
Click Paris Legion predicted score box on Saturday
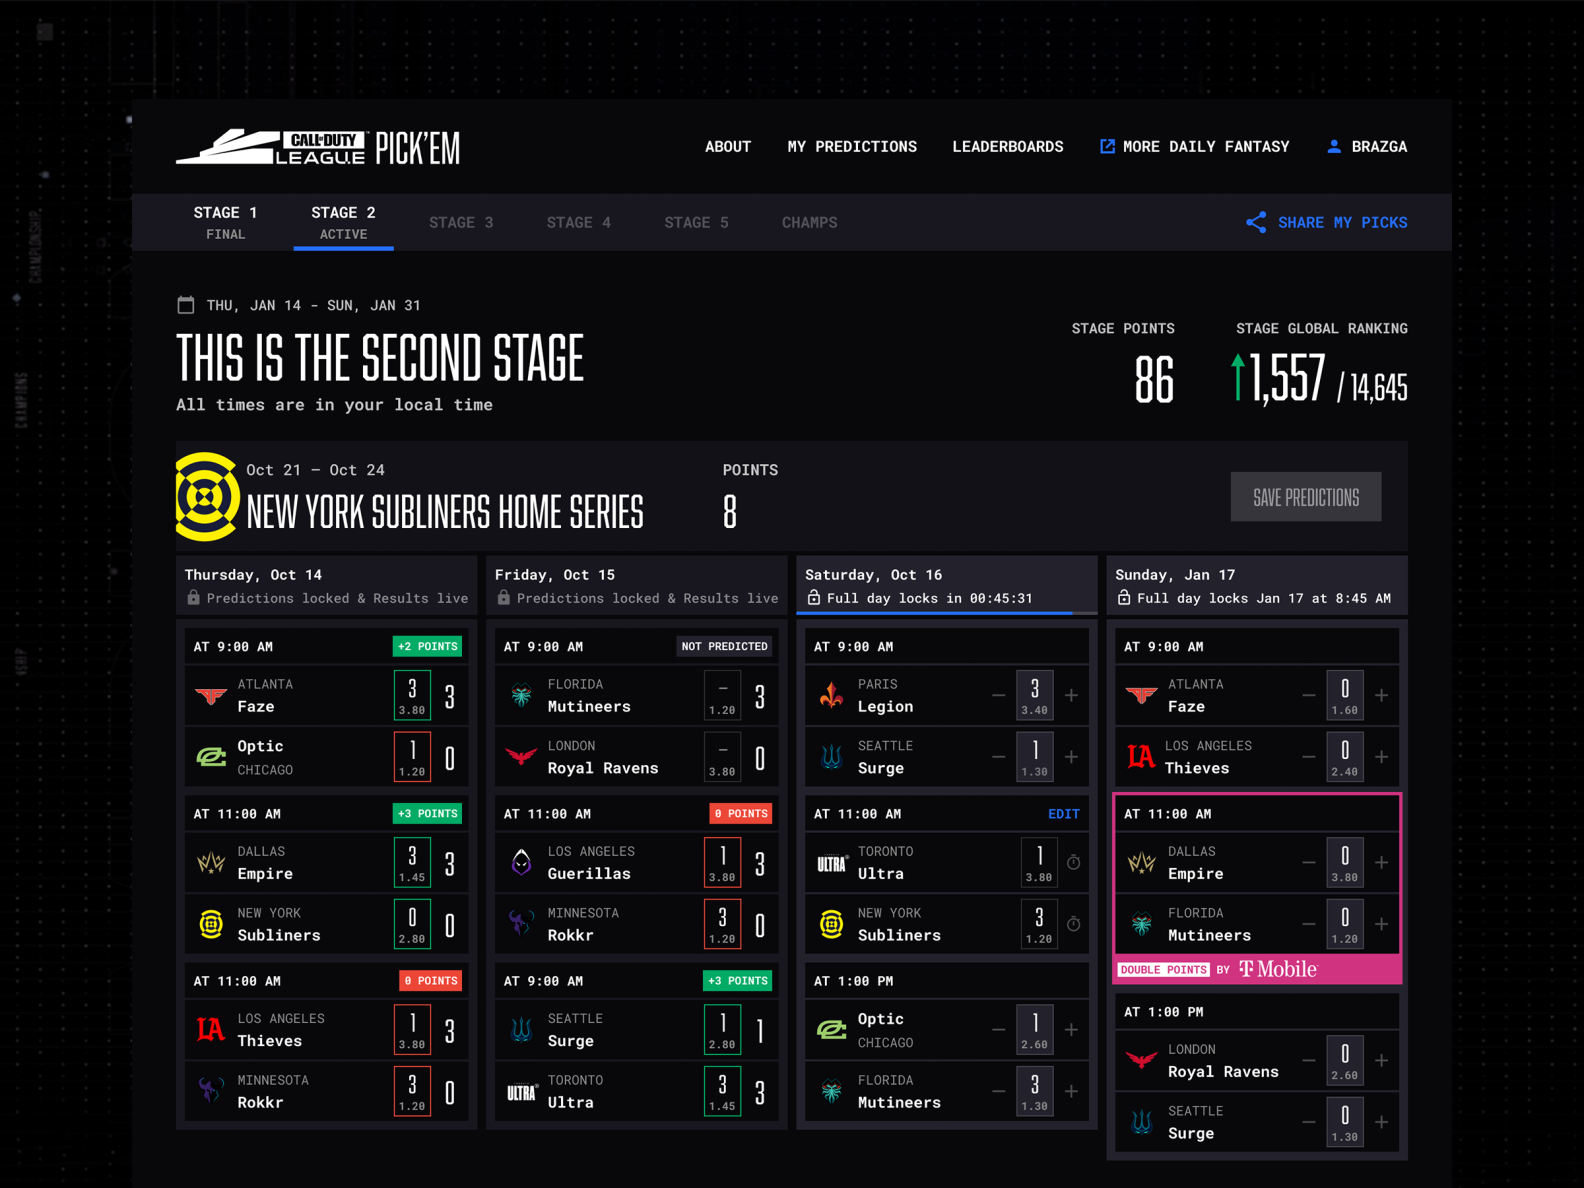(x=1035, y=695)
